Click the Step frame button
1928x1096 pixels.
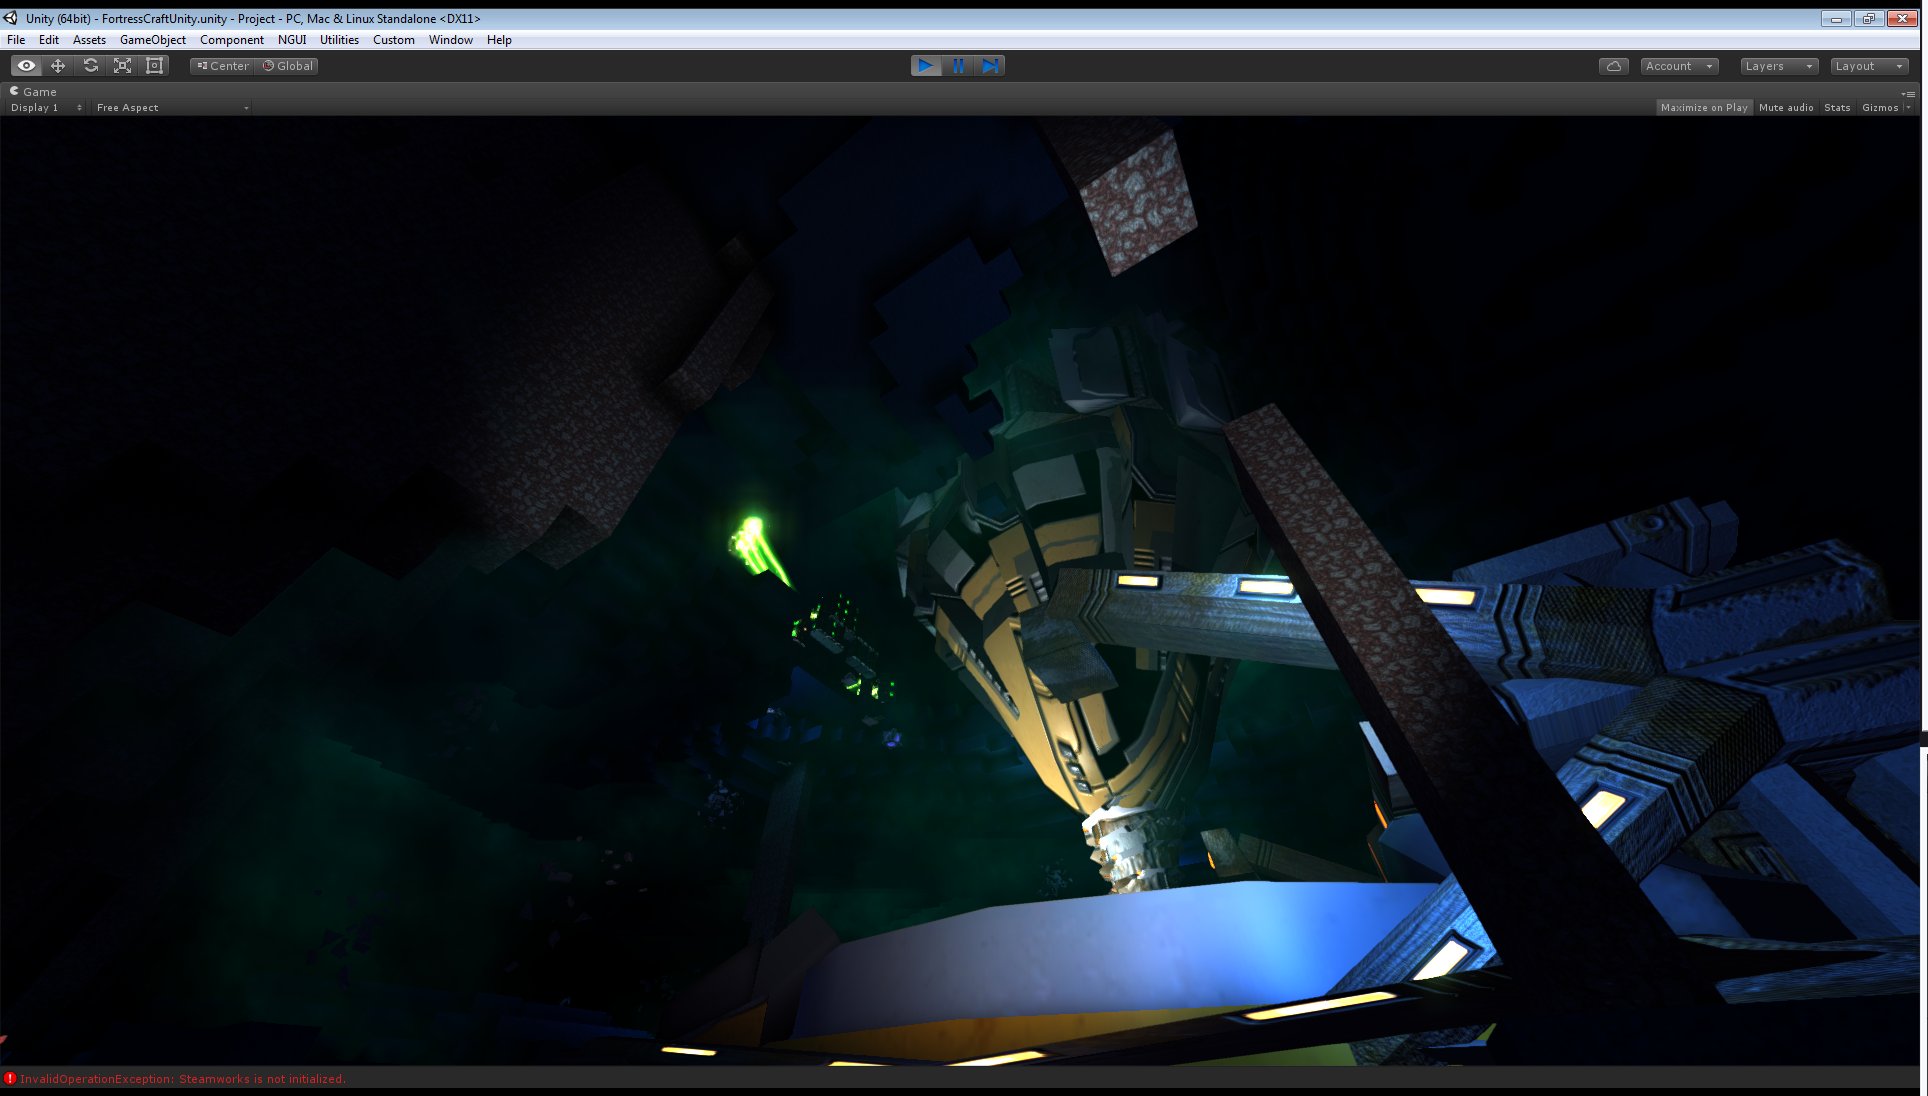coord(990,66)
